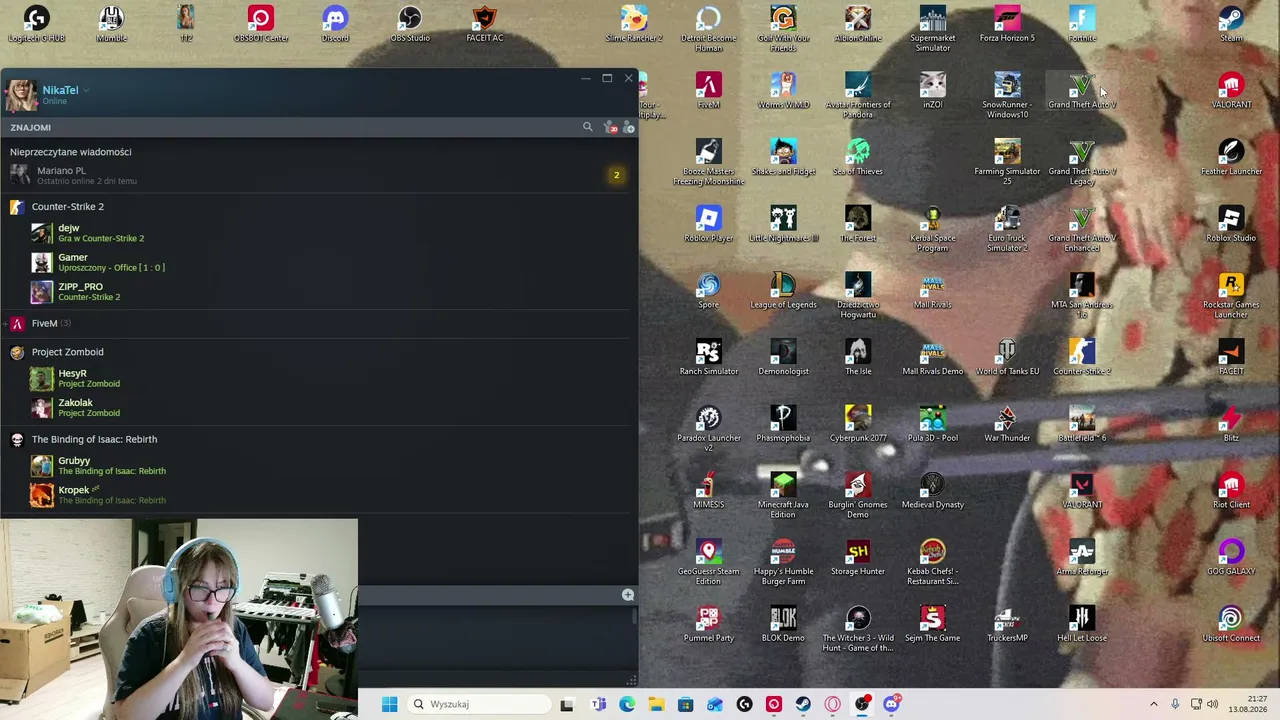Select the Hell Let Loose desktop icon
This screenshot has height=720, width=1280.
(x=1082, y=625)
